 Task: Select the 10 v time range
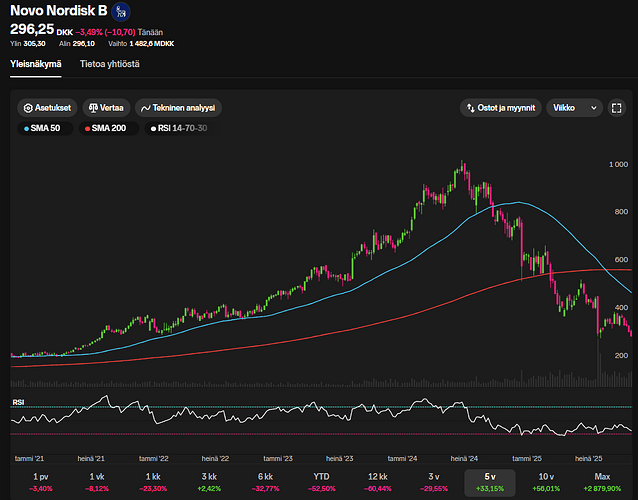pos(546,482)
